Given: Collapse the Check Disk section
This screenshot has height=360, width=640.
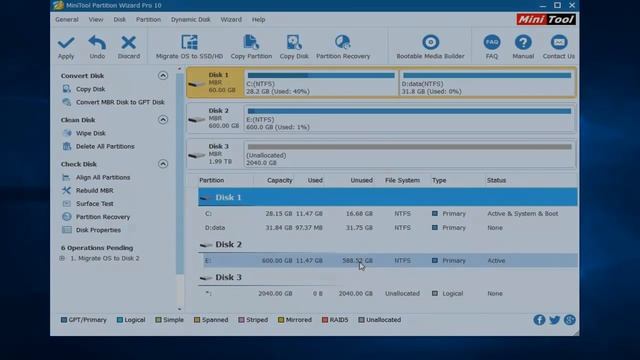Looking at the screenshot, I should (x=163, y=164).
